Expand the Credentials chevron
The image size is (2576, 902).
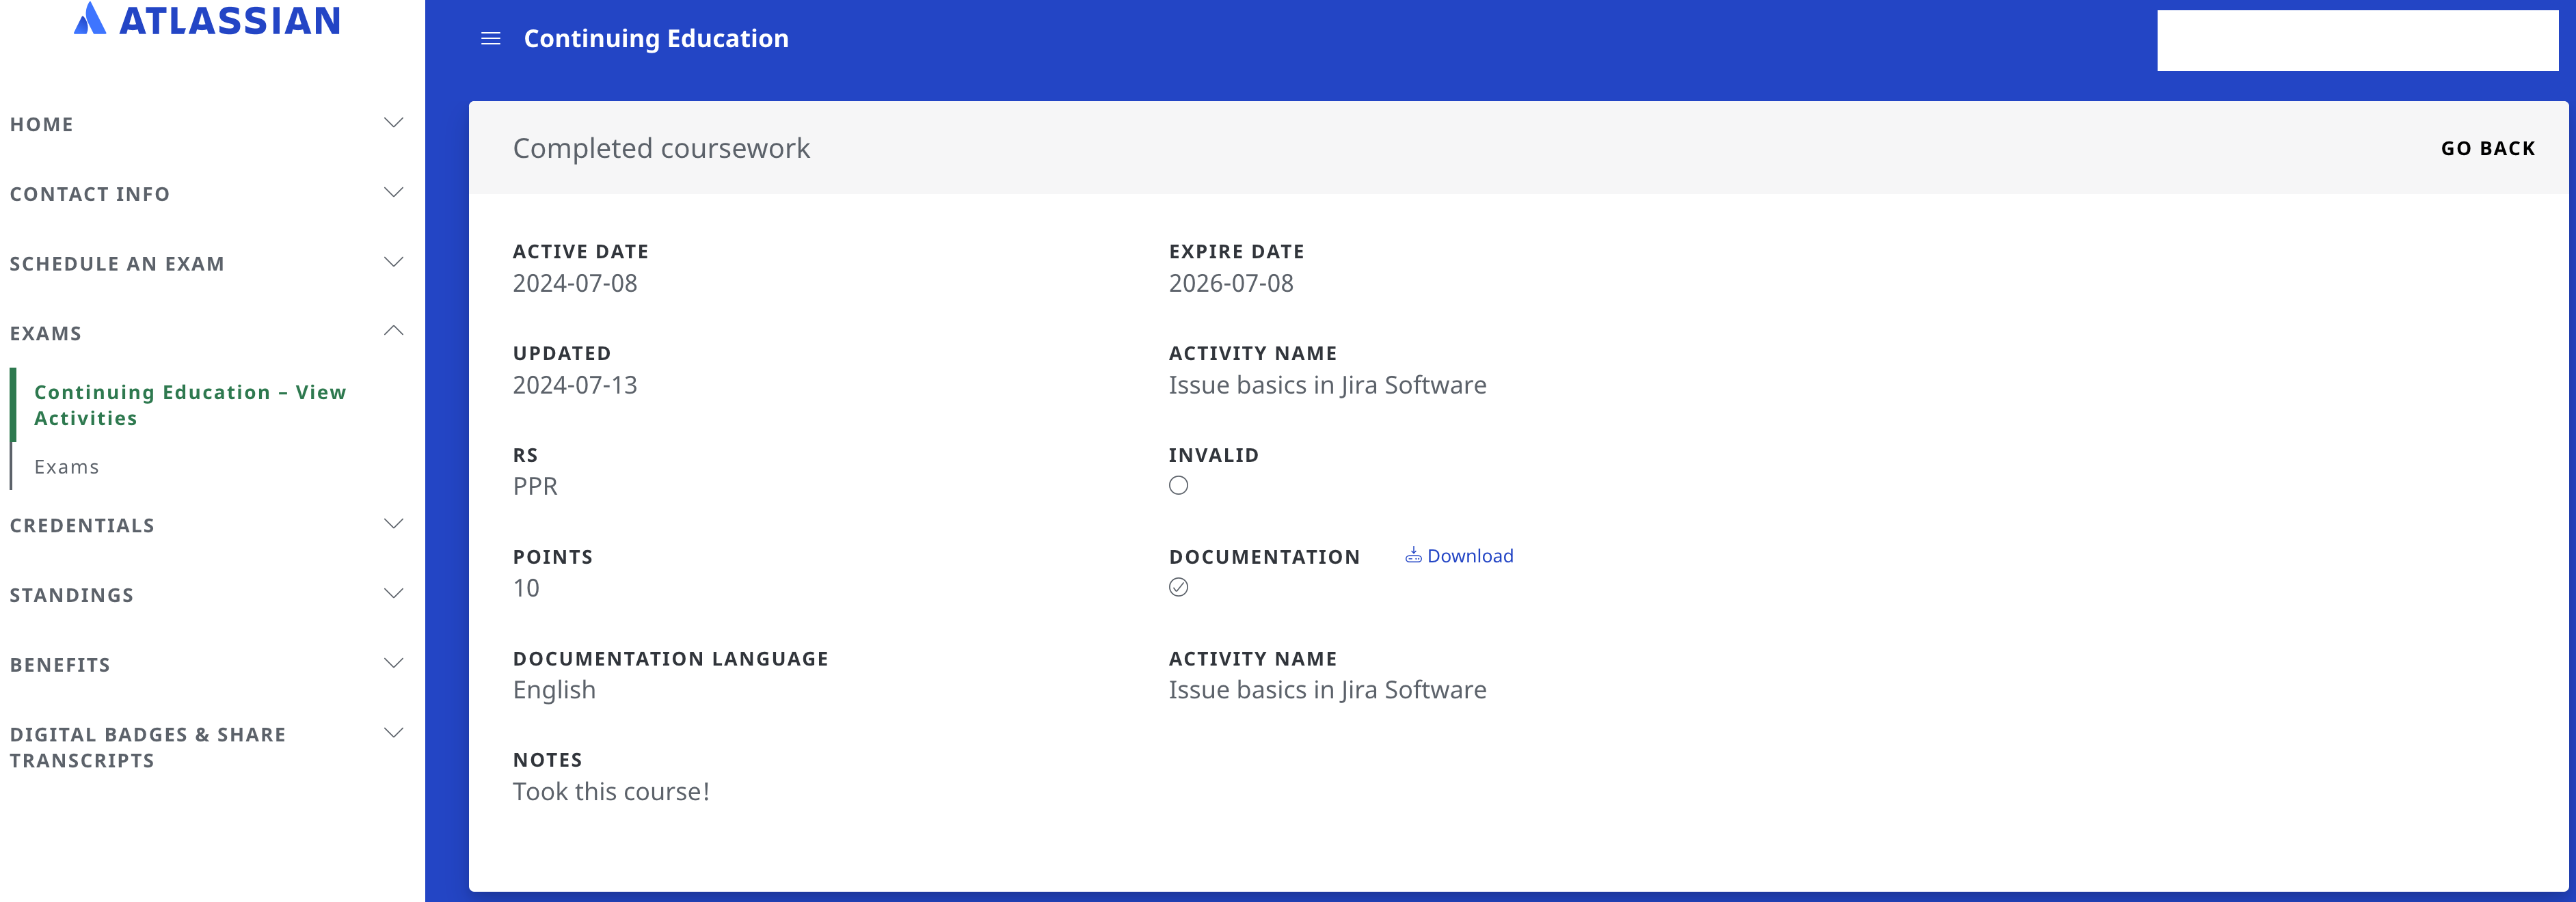(x=394, y=524)
